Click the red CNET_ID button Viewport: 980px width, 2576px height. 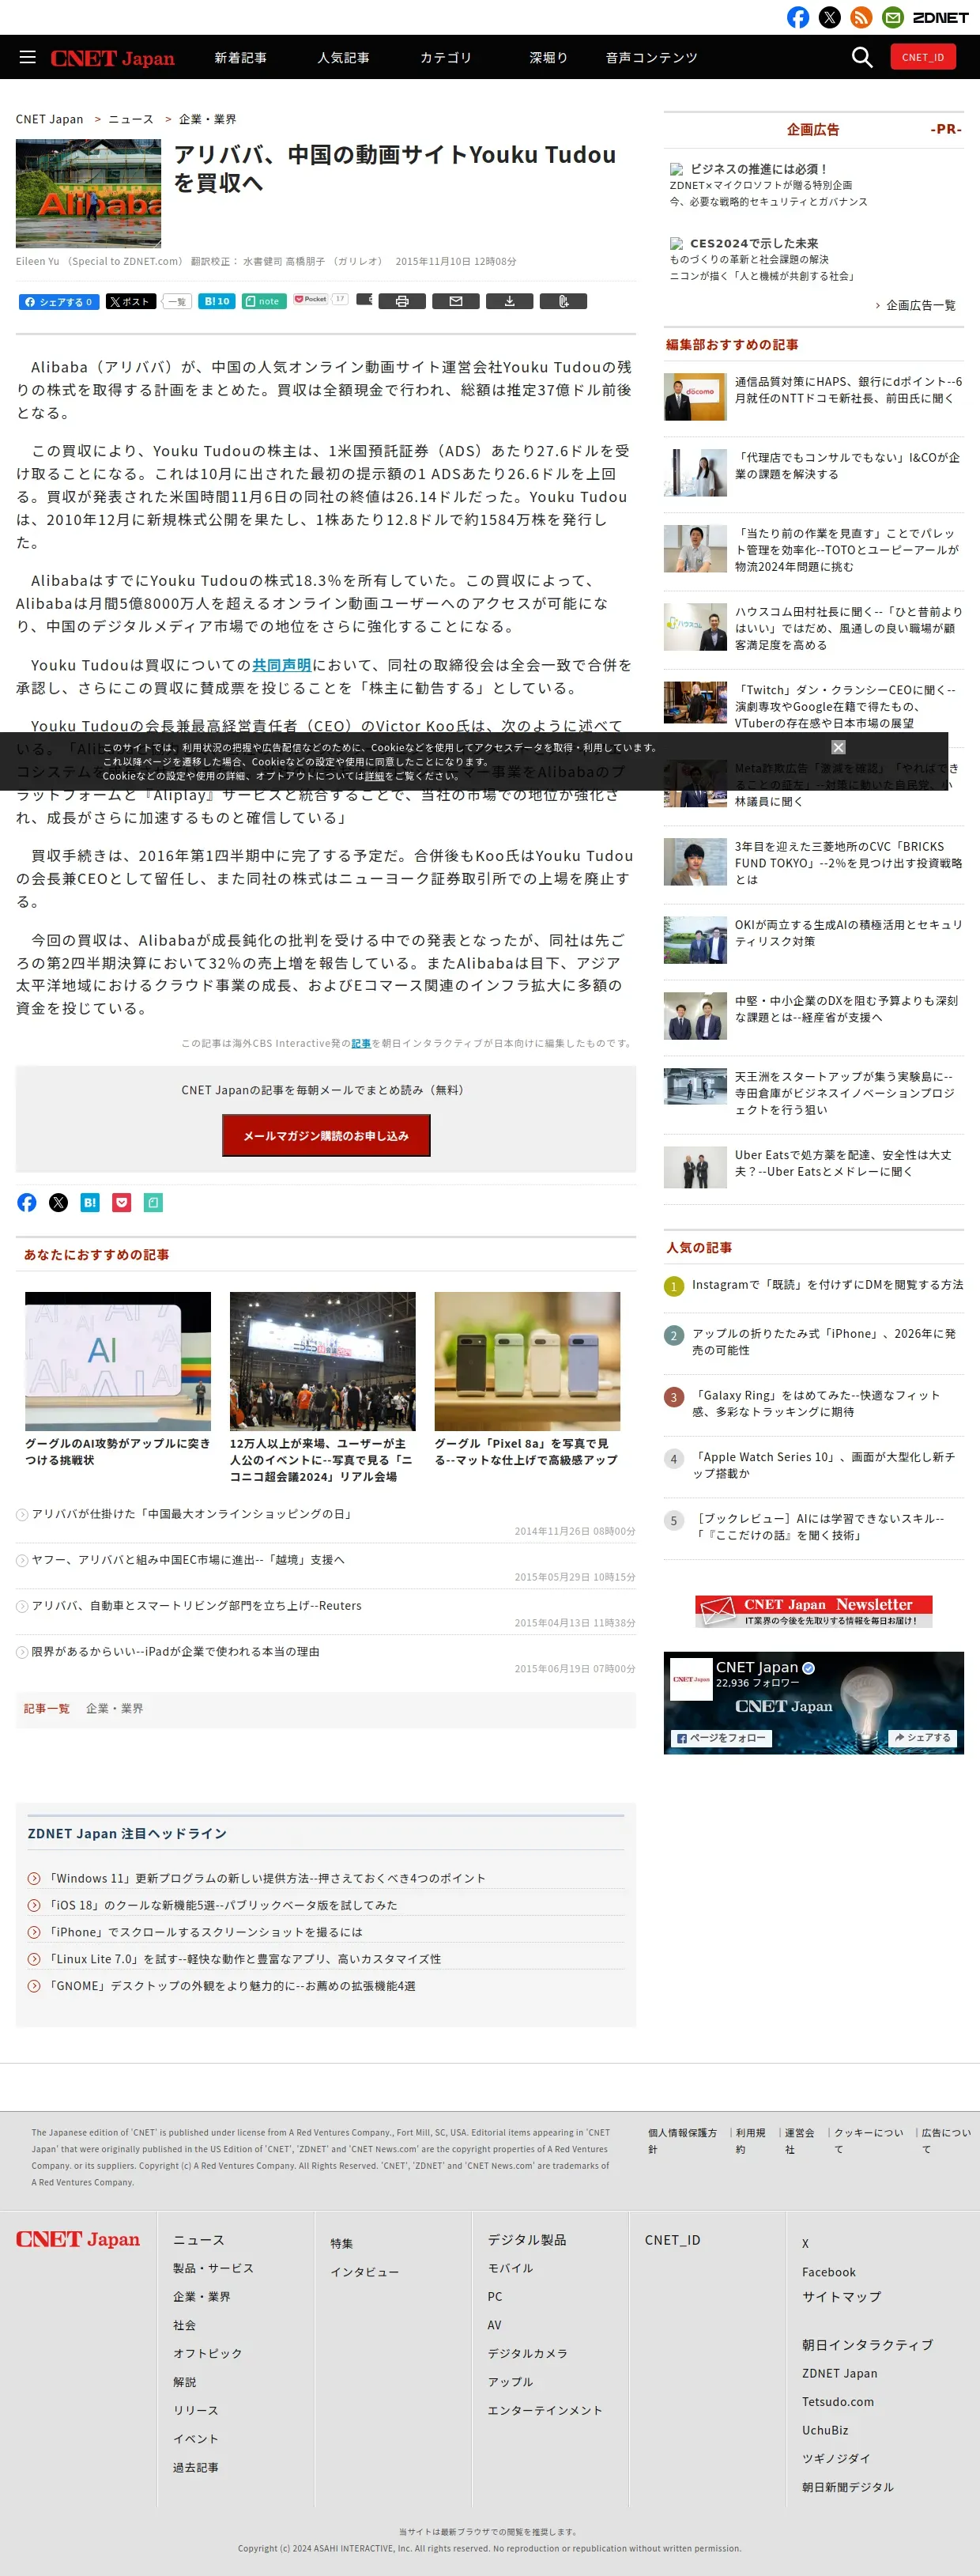922,57
